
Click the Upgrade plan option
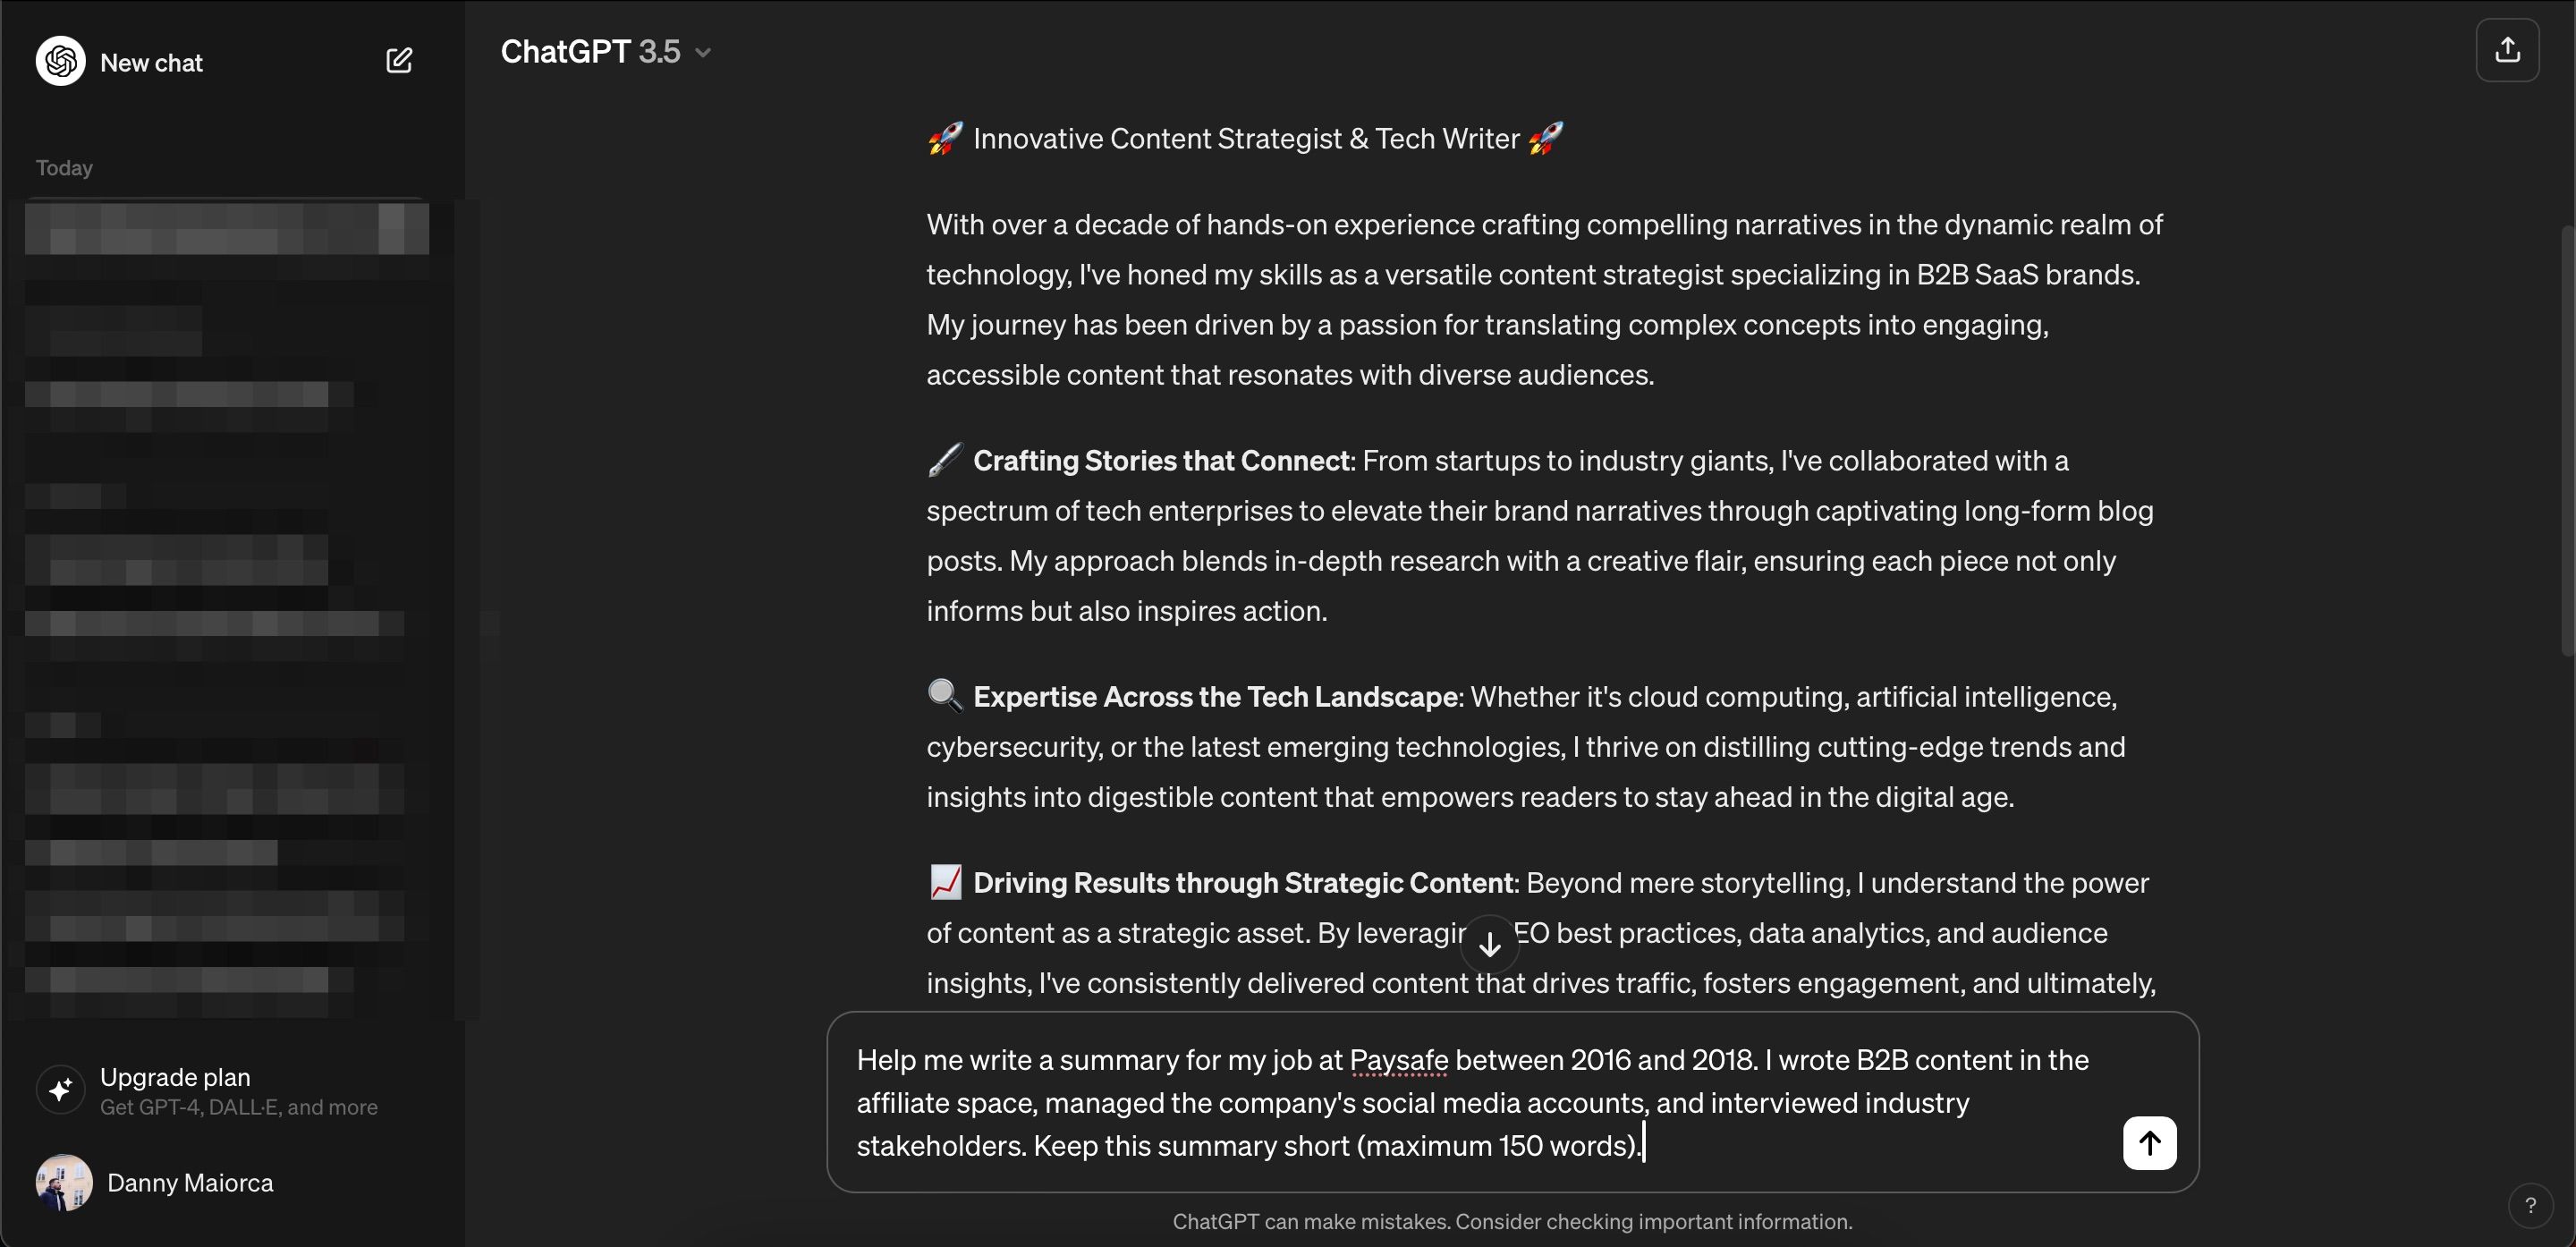(176, 1077)
